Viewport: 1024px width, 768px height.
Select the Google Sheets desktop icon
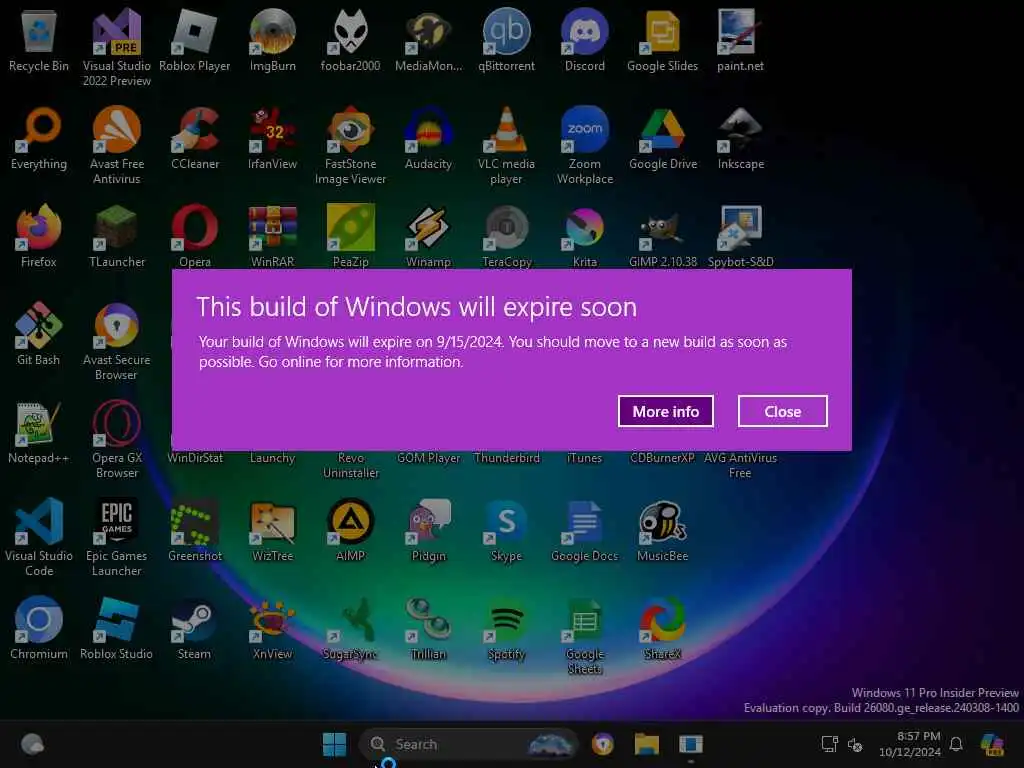point(584,635)
